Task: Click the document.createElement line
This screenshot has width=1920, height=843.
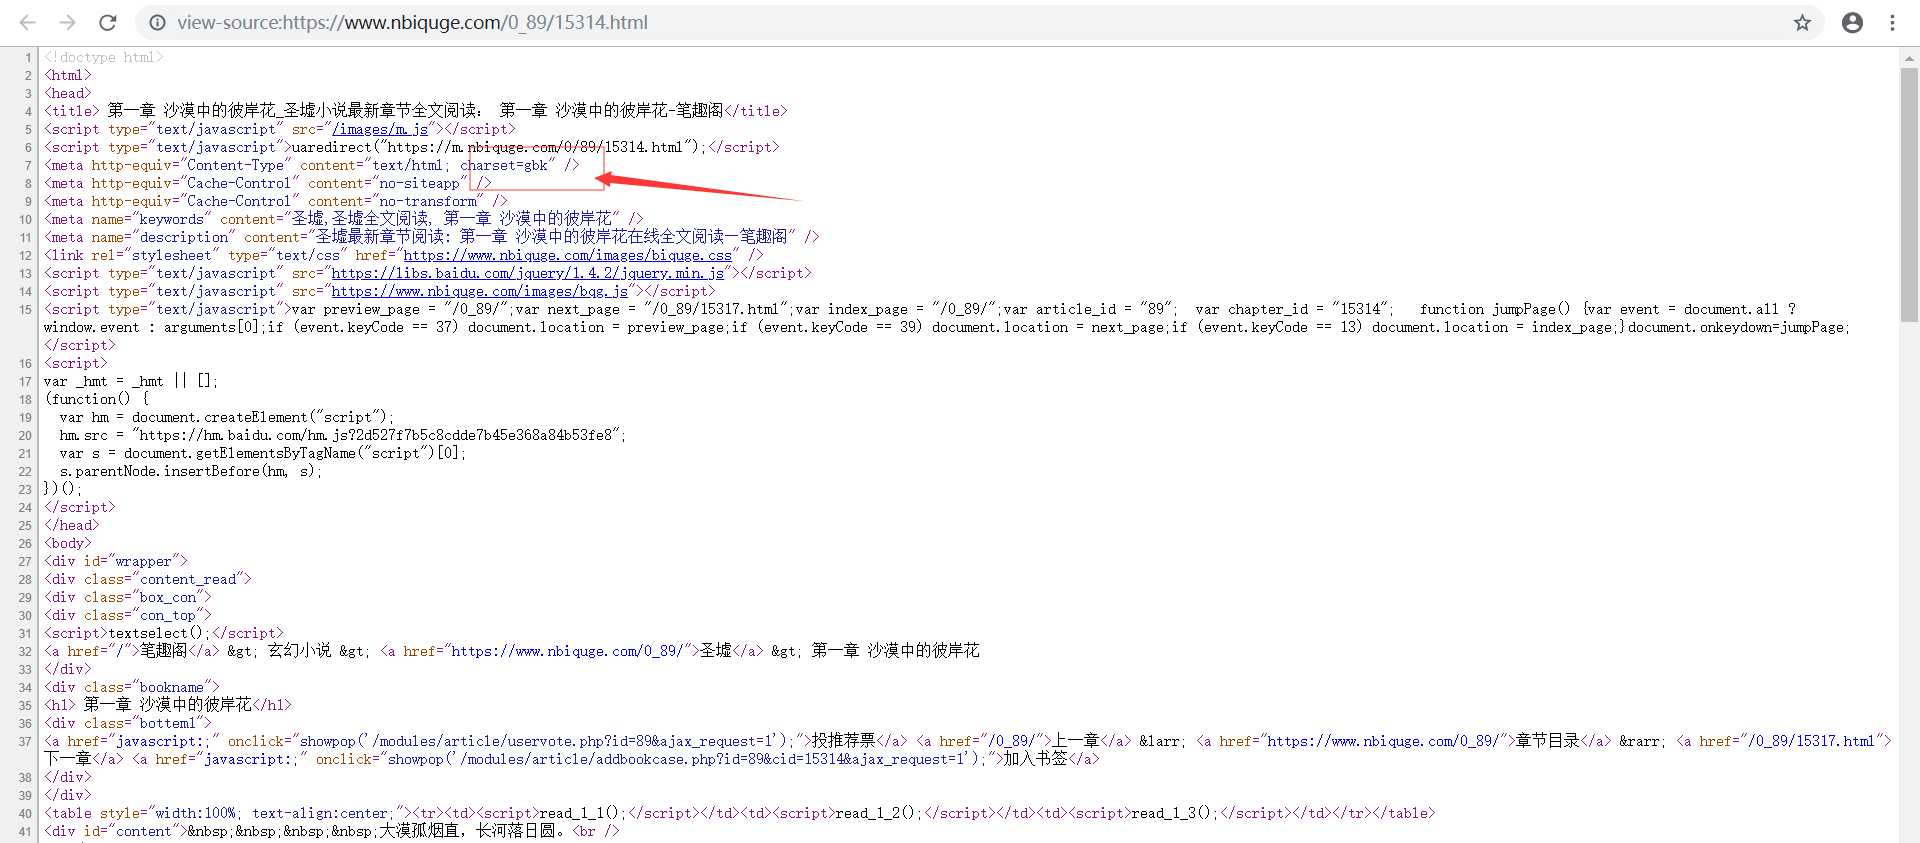Action: pyautogui.click(x=226, y=417)
